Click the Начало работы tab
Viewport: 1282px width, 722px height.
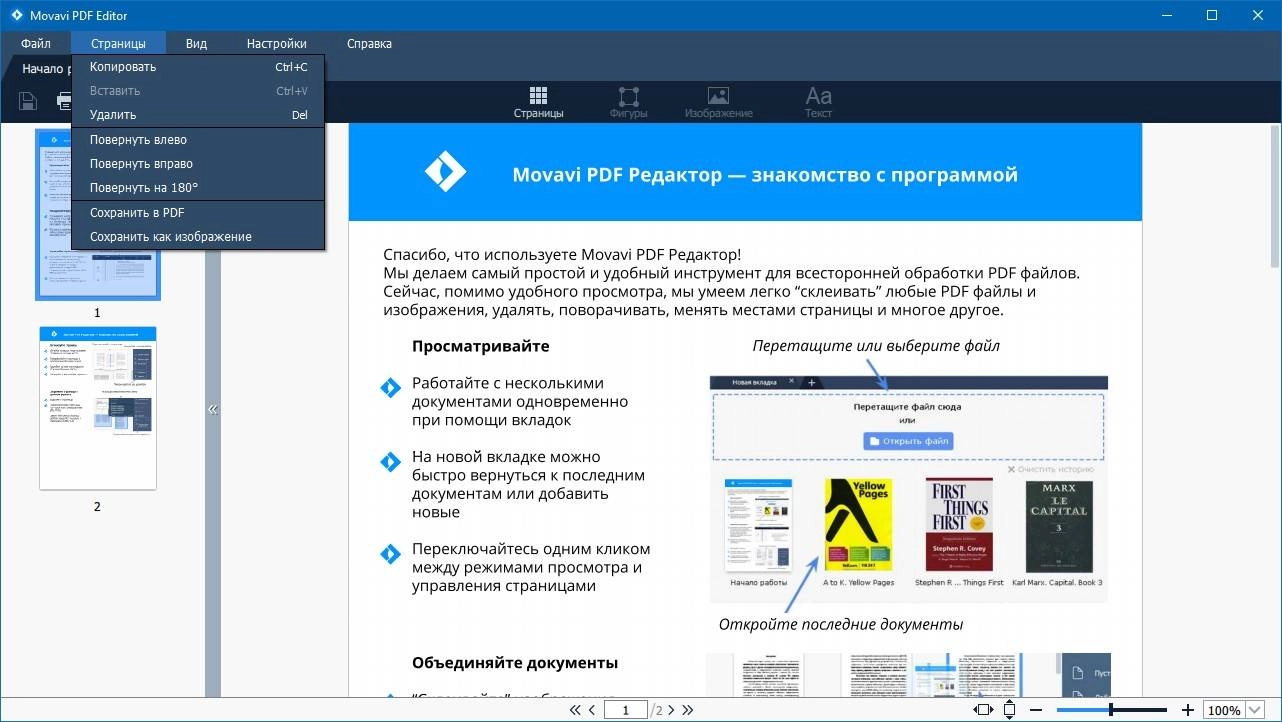click(45, 69)
